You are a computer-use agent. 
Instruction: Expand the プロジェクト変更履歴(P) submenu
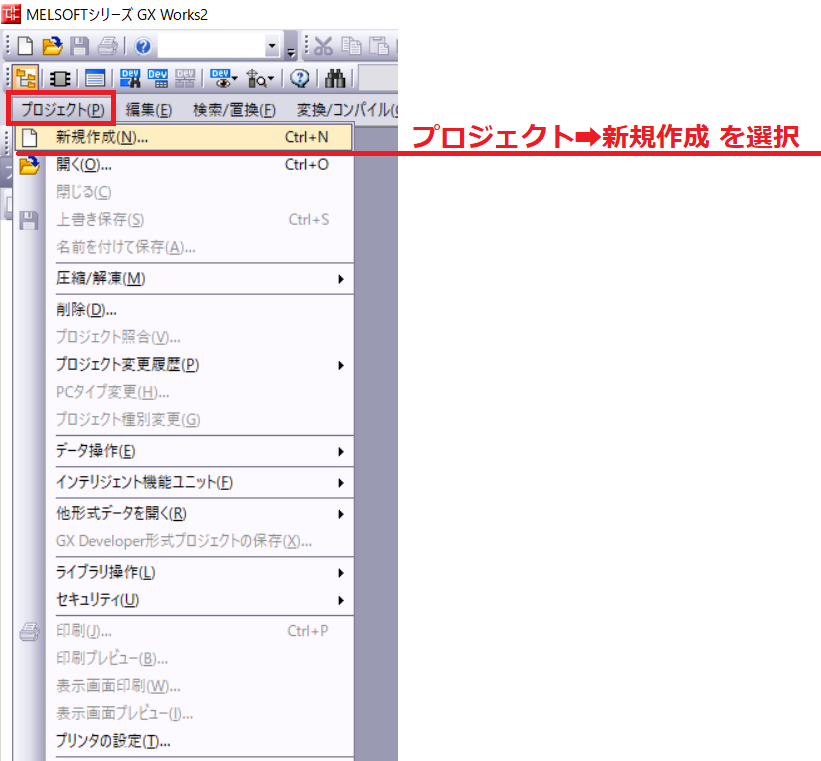(x=184, y=365)
